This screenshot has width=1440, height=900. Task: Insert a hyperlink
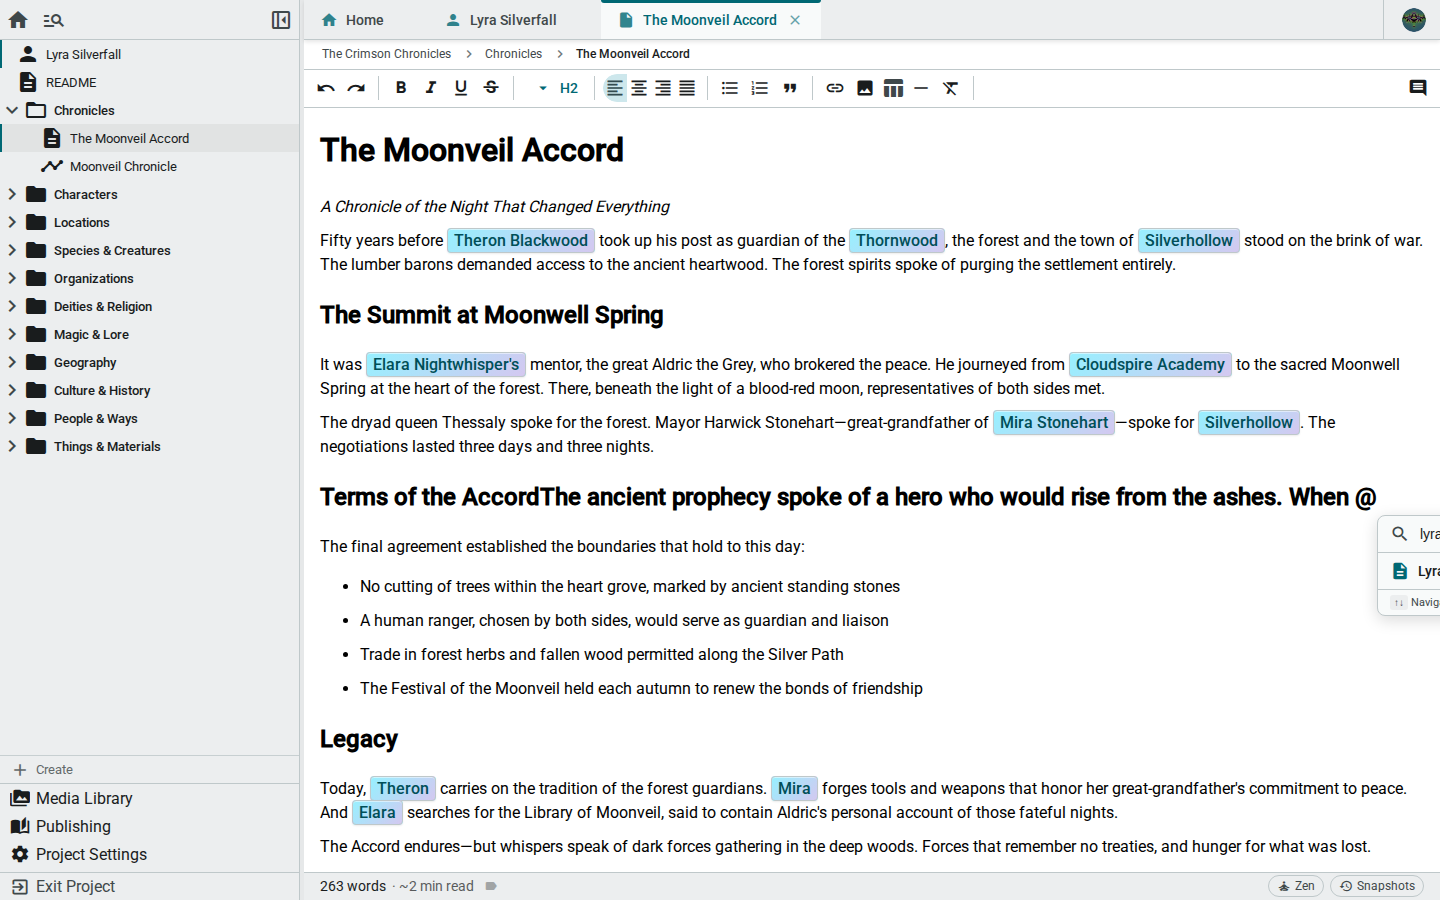click(x=835, y=88)
